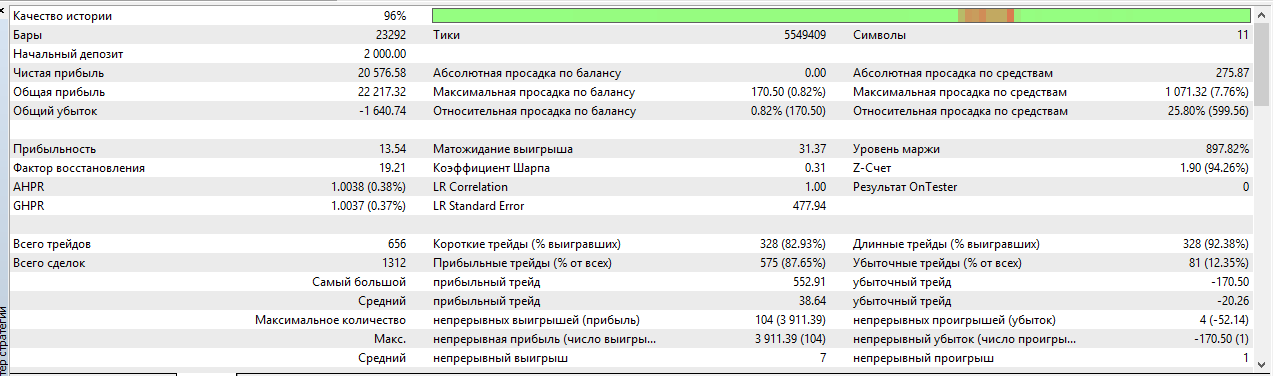
Task: Click Всего сделок value 1312
Action: click(x=394, y=263)
